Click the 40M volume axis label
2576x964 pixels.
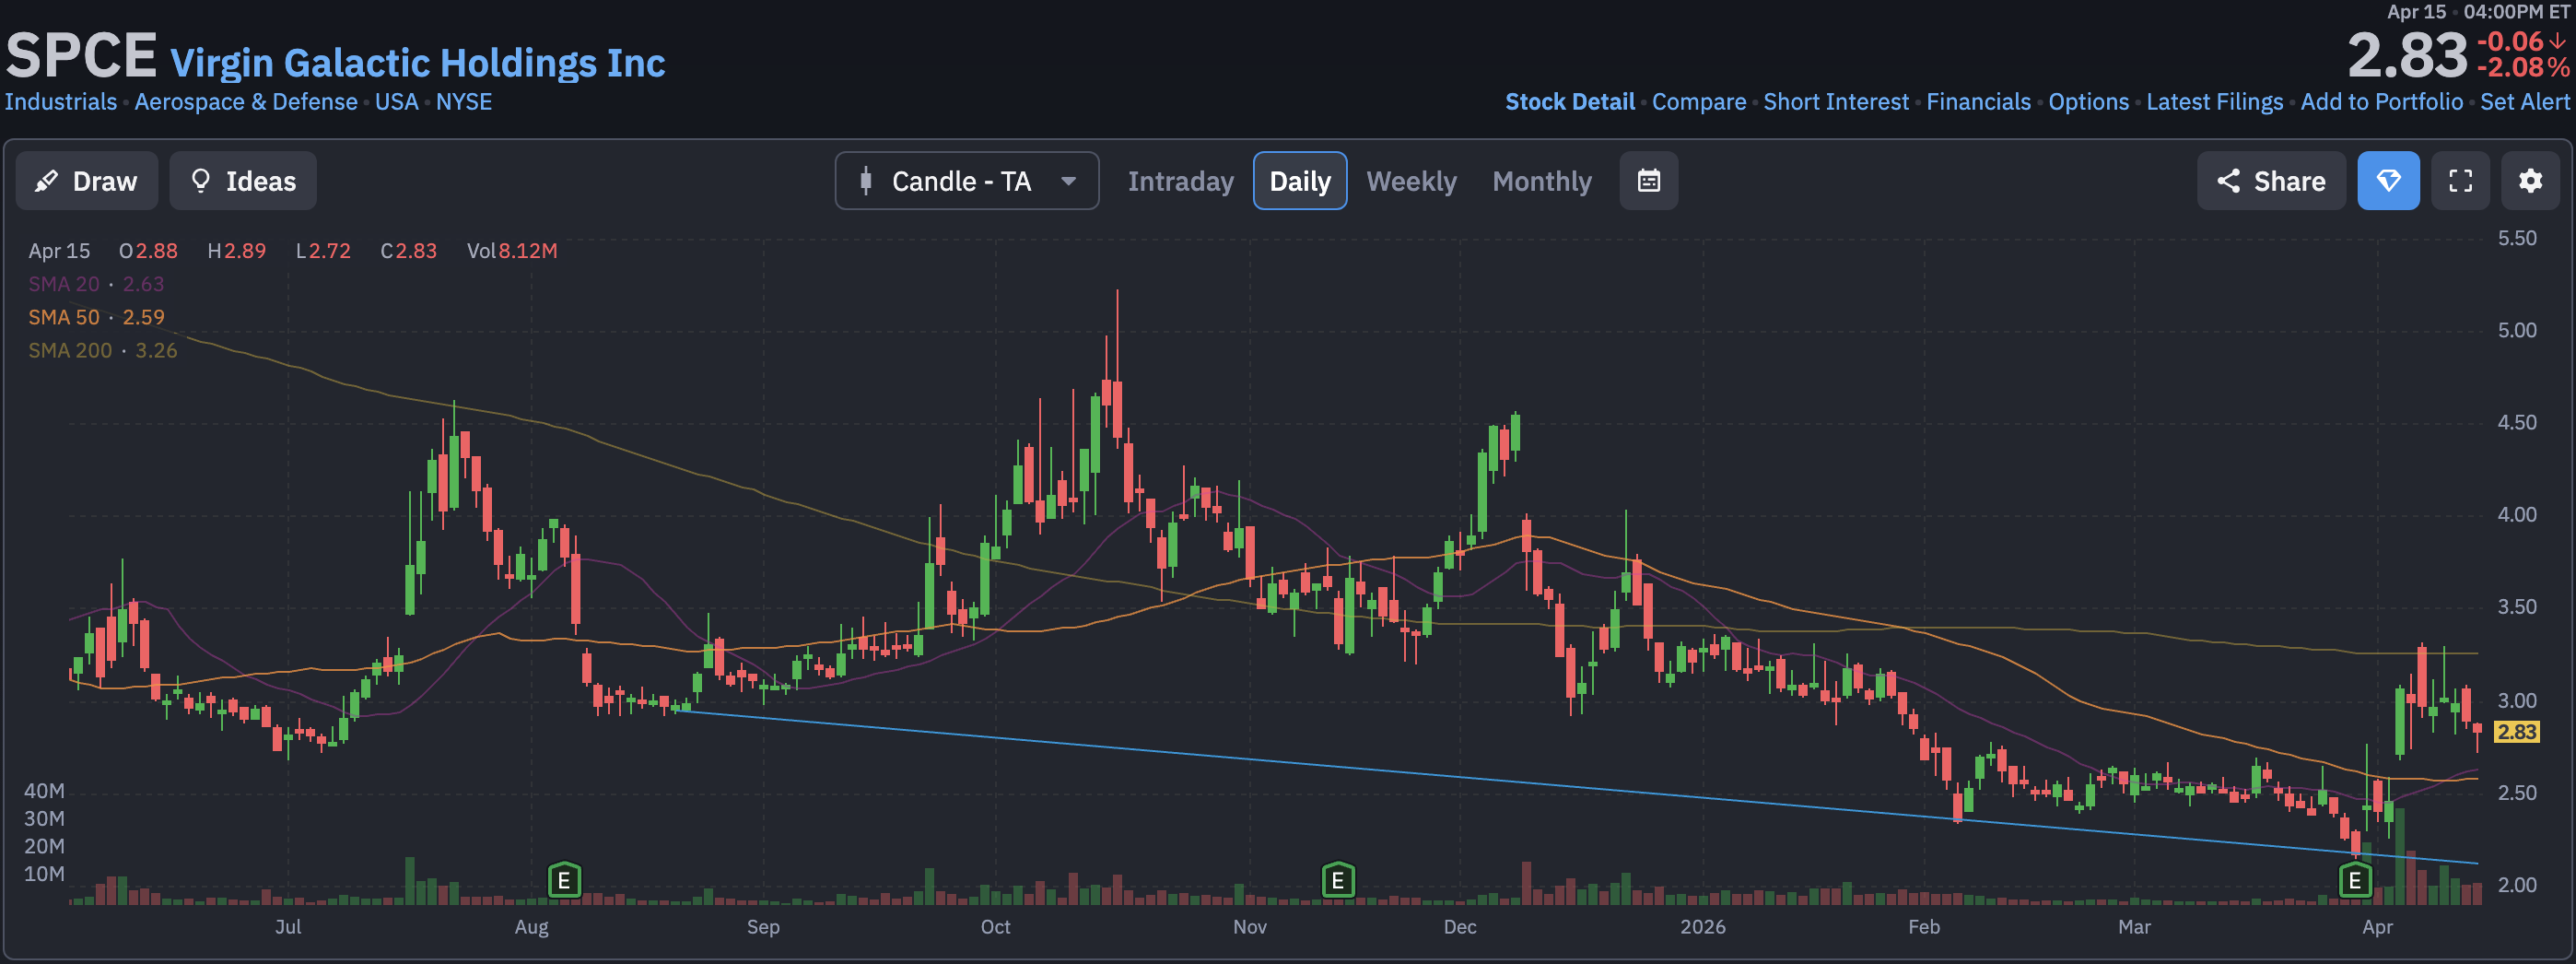pyautogui.click(x=44, y=791)
